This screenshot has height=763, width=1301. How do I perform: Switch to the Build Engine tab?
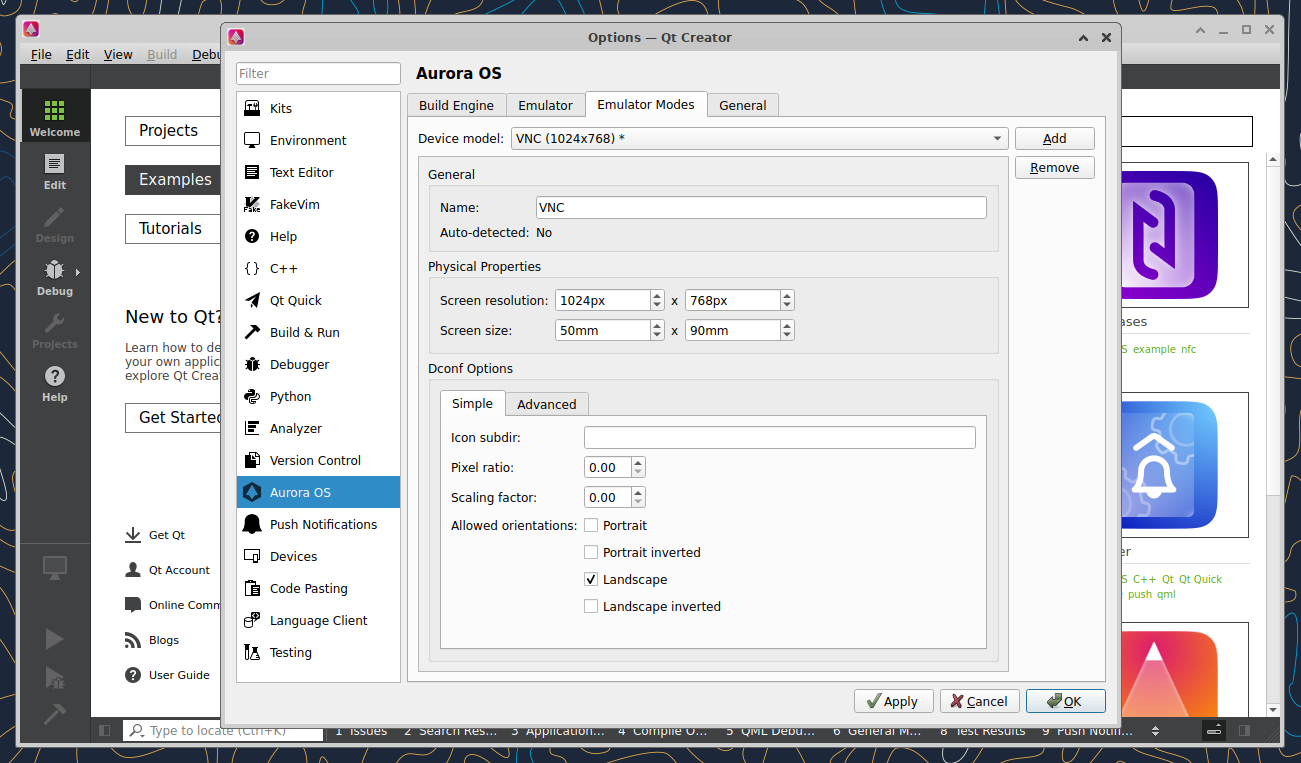tap(456, 105)
